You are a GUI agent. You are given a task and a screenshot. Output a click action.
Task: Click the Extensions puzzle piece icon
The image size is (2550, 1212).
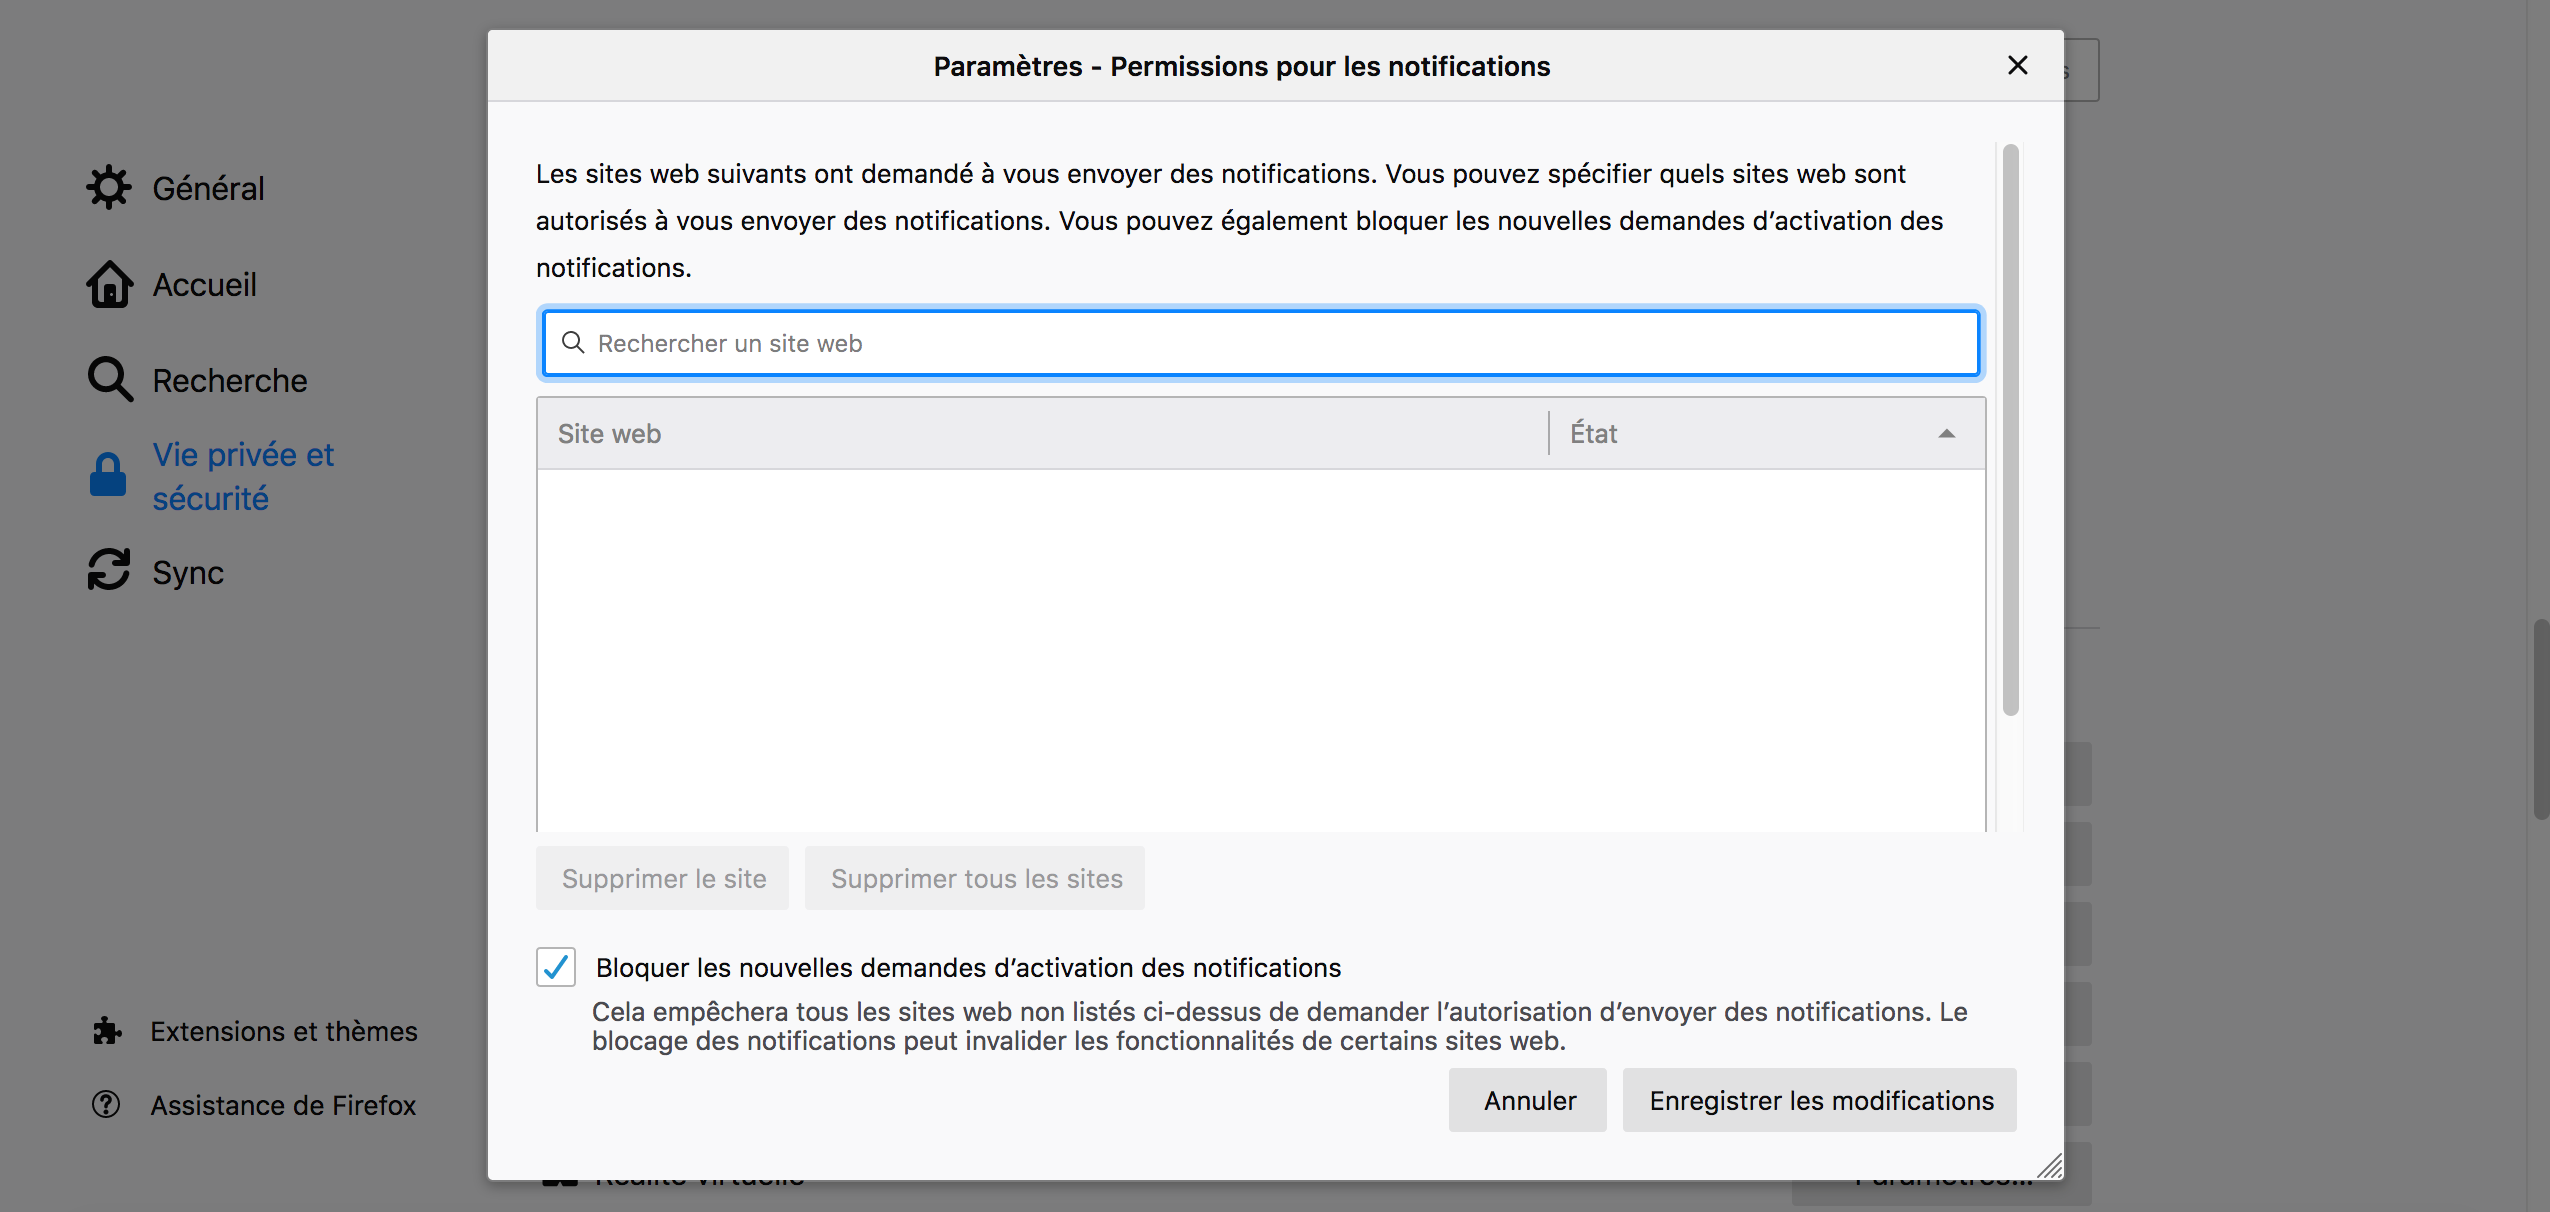pos(107,1031)
